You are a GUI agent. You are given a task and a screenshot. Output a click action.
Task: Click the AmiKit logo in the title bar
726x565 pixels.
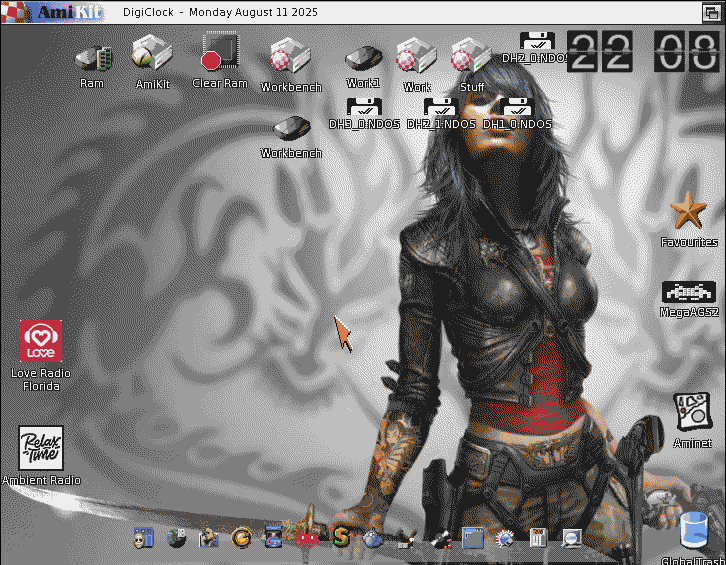coord(52,12)
